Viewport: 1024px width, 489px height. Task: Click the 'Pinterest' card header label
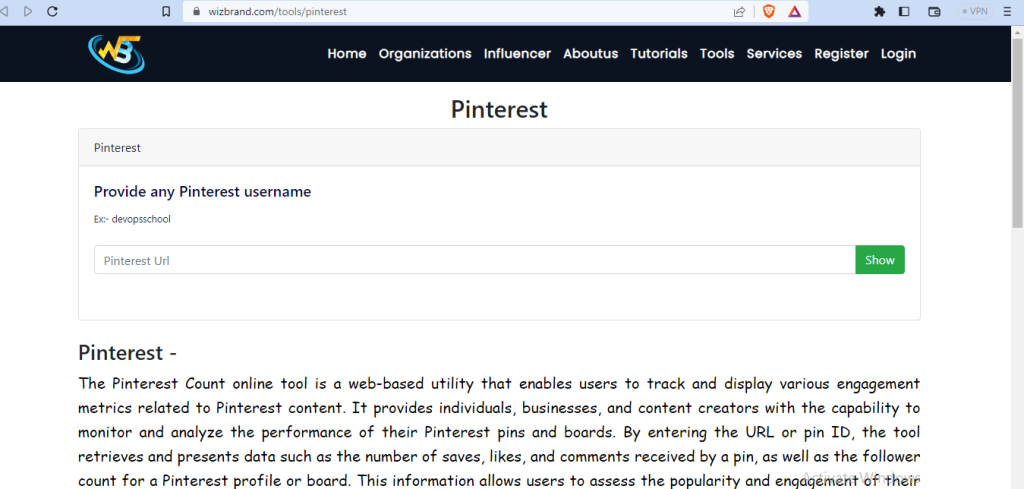coord(118,148)
